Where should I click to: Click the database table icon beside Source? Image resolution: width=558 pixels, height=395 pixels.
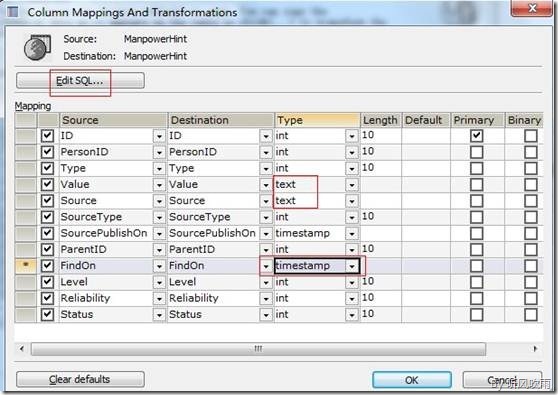point(37,47)
